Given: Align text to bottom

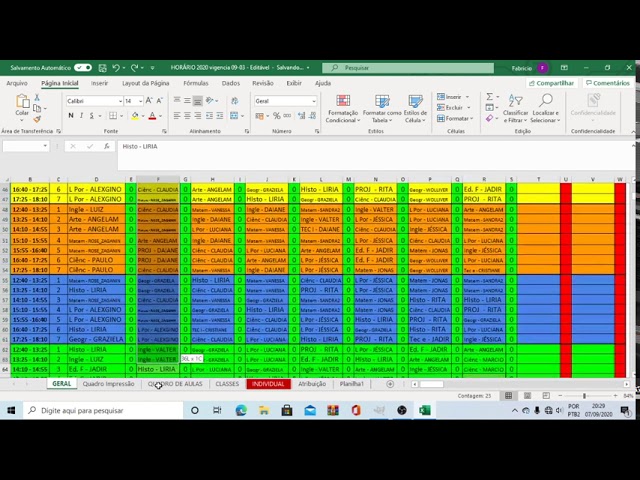Looking at the screenshot, I should [x=198, y=100].
